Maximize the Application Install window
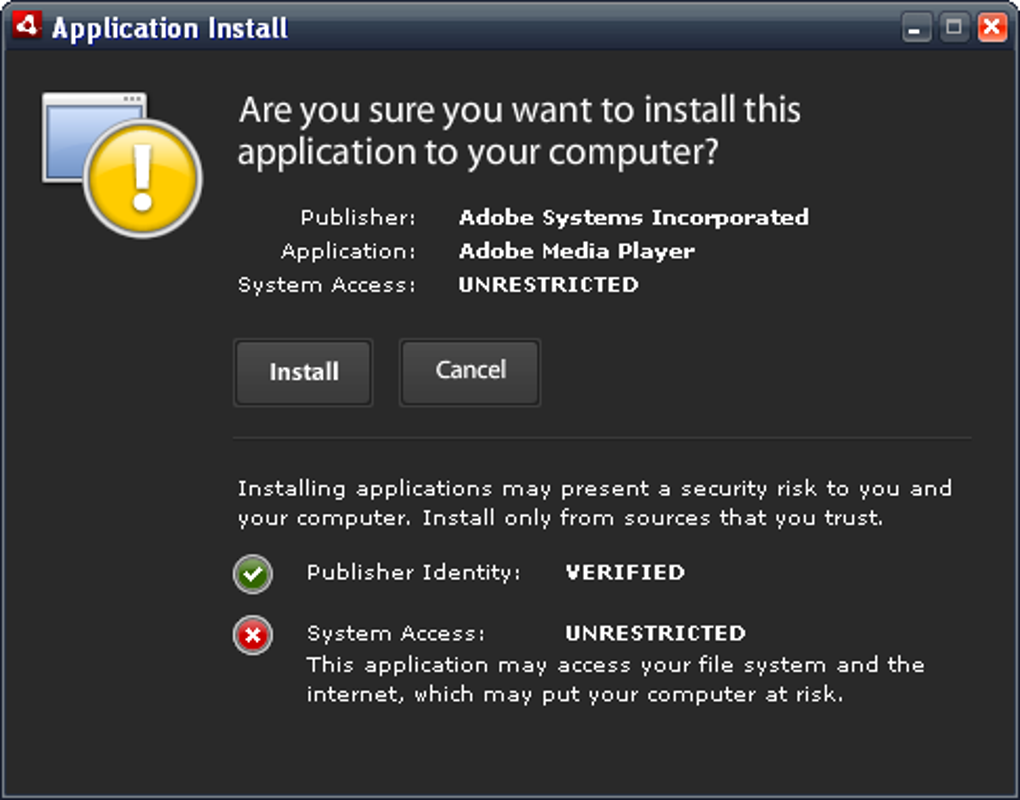Image resolution: width=1020 pixels, height=800 pixels. point(953,28)
